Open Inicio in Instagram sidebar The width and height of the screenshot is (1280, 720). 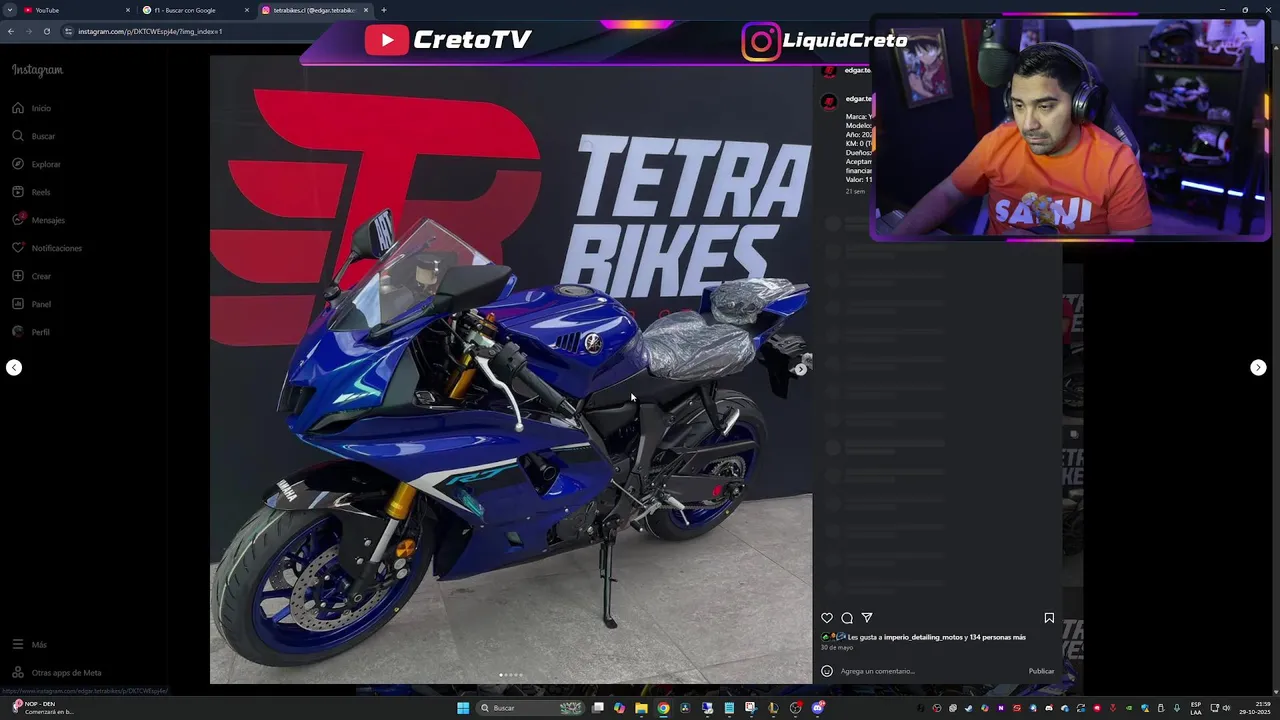click(31, 108)
